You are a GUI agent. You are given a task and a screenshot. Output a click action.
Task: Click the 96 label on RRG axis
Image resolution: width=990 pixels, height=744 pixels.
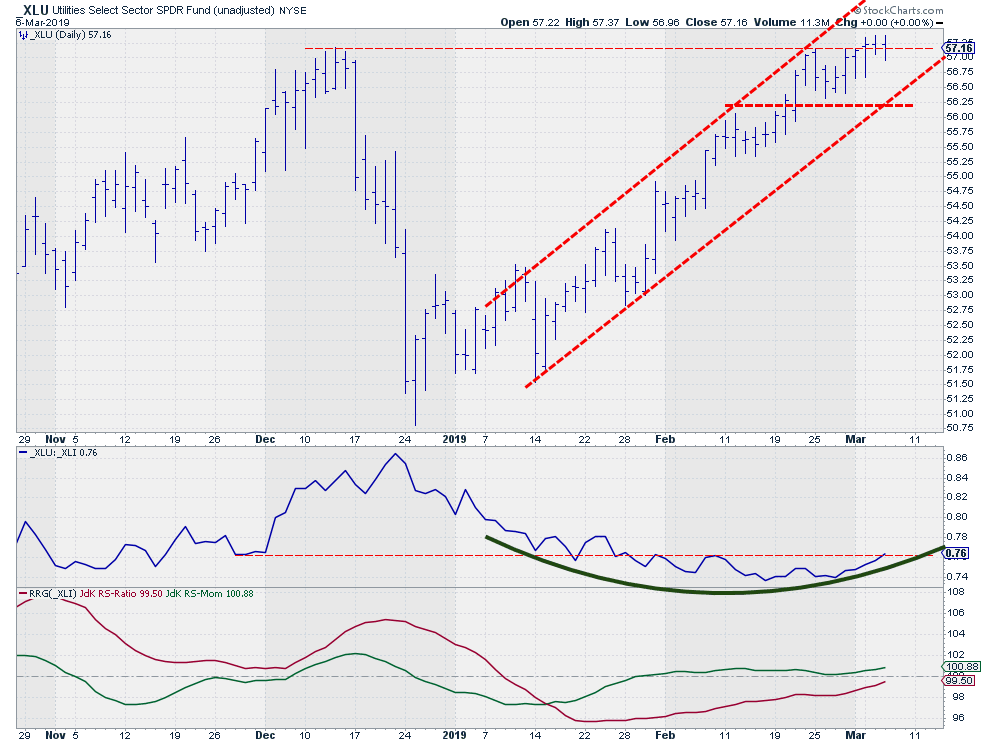coord(957,718)
